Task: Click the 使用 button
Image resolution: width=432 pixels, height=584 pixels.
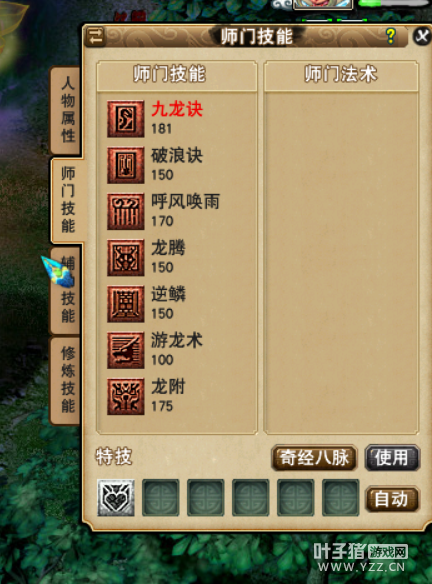Action: [392, 458]
